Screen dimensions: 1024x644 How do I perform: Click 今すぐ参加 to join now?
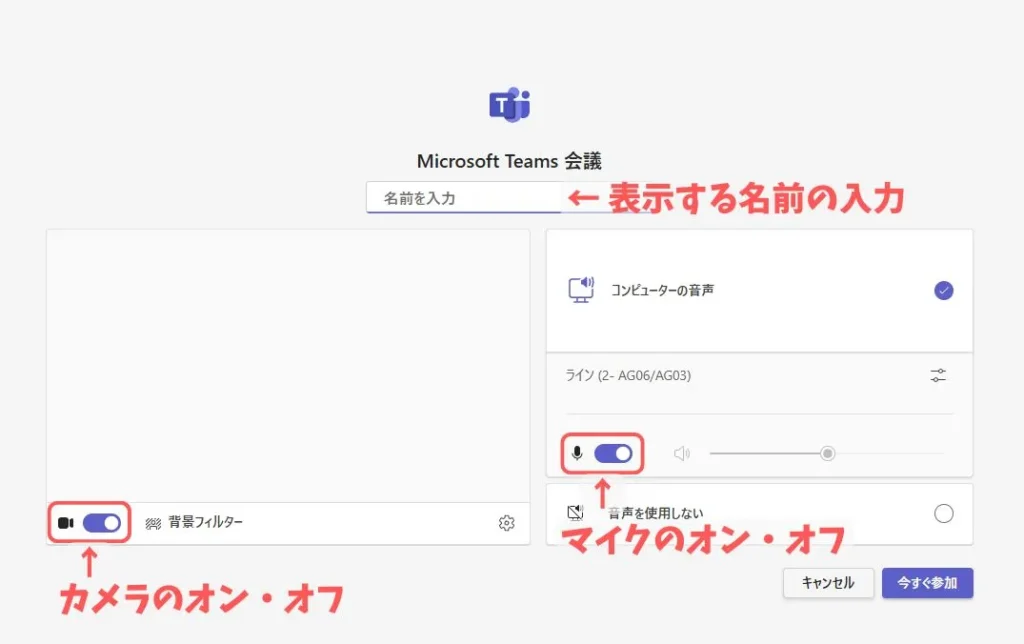[927, 583]
